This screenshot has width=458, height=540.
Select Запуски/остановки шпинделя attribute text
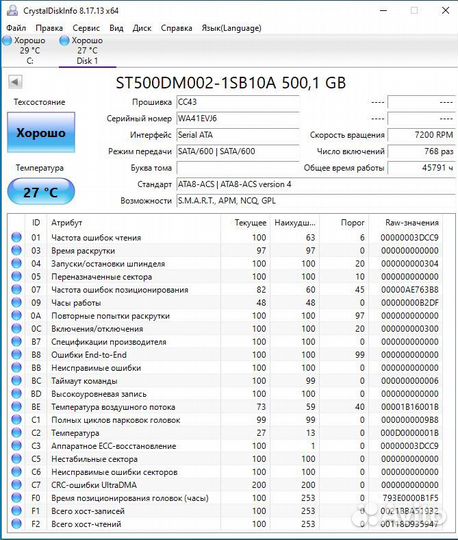point(108,263)
